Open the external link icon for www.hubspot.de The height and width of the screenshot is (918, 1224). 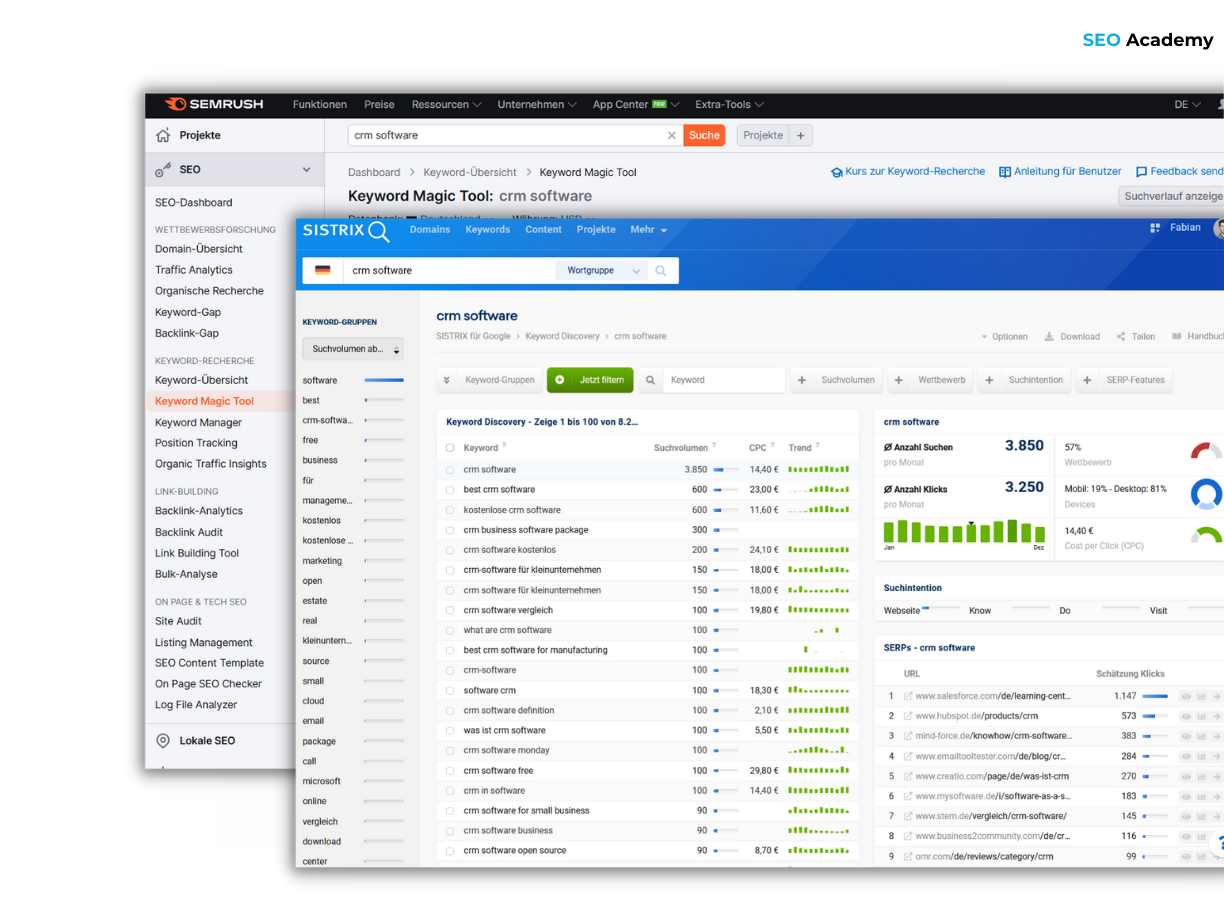coord(908,716)
